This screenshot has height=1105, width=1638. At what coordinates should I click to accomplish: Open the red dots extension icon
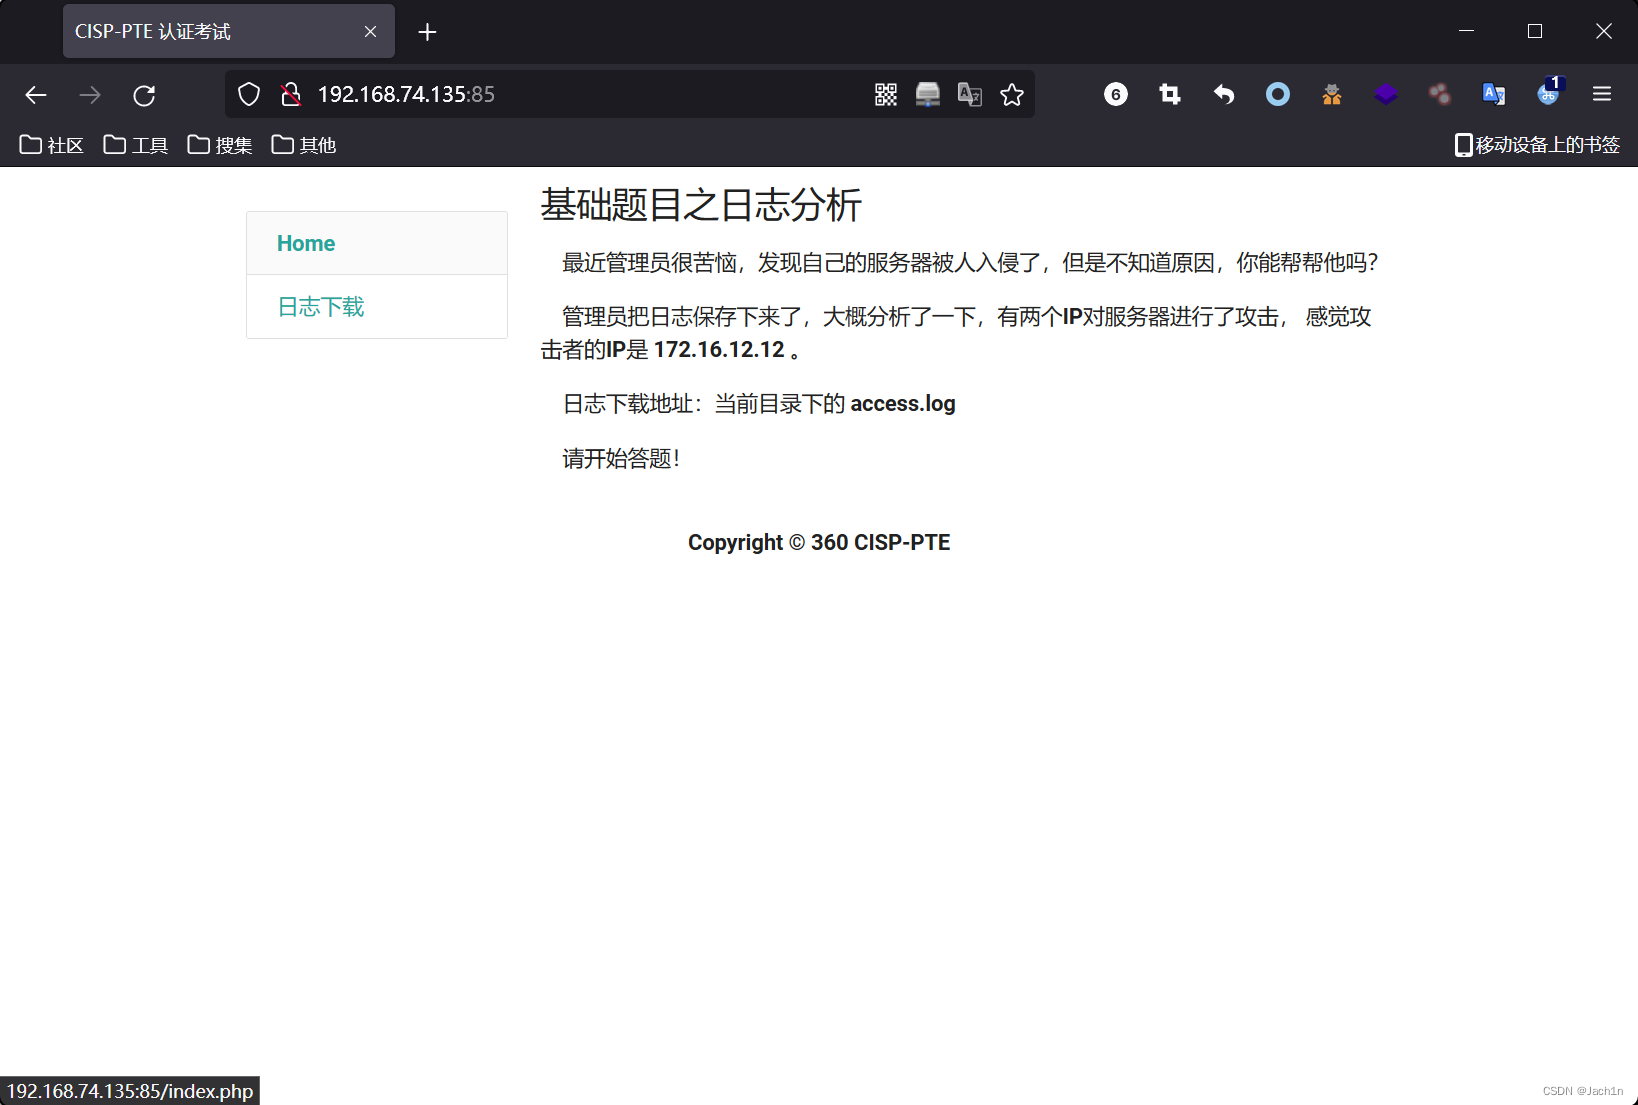coord(1440,95)
